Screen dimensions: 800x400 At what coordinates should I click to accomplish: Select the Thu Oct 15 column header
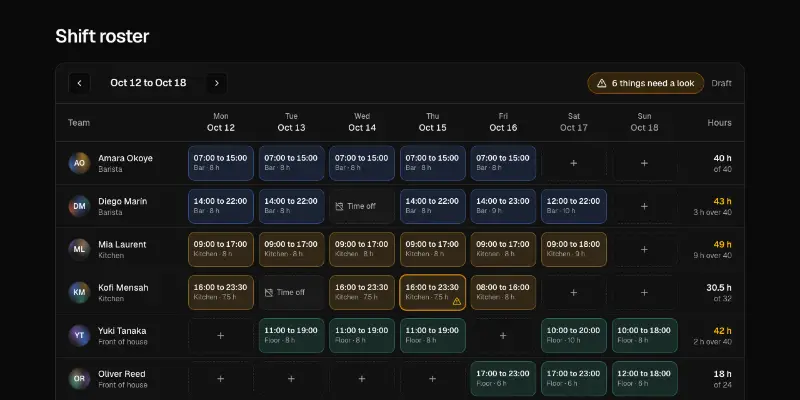pos(432,122)
